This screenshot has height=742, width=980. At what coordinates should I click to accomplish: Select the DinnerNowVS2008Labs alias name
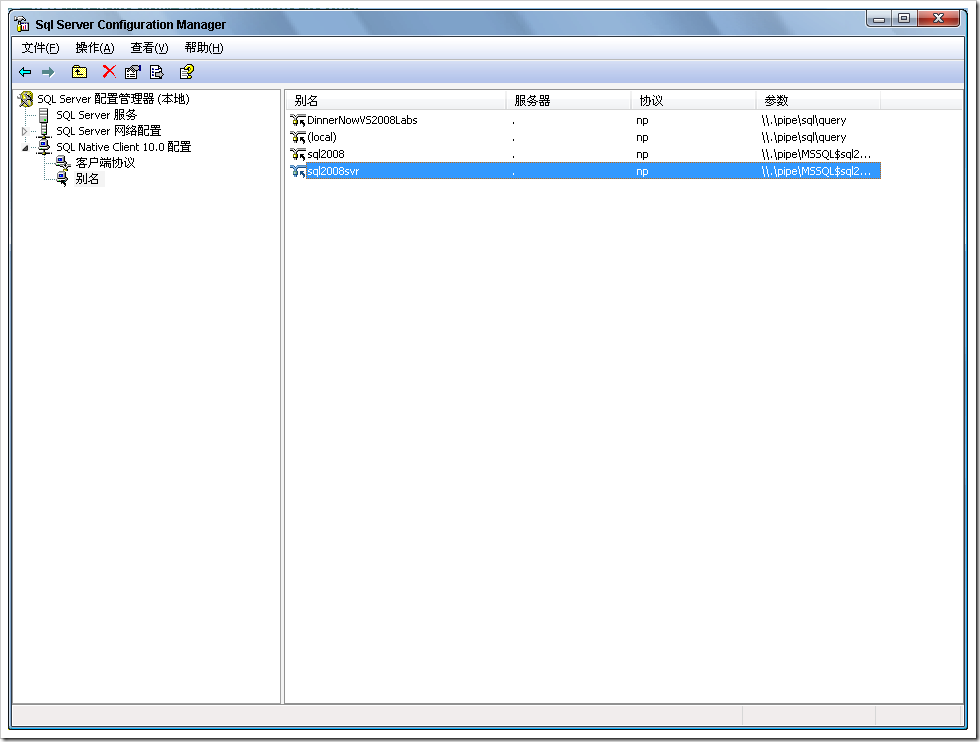pos(362,120)
